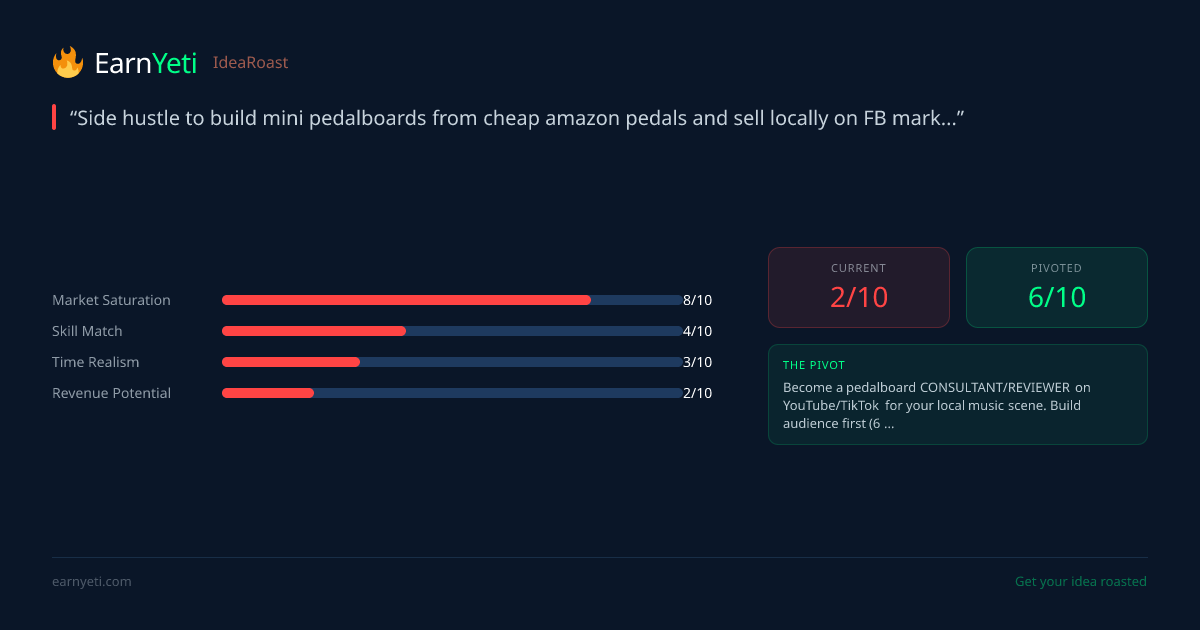The height and width of the screenshot is (630, 1200).
Task: Click the 8/10 saturation score
Action: pos(697,300)
